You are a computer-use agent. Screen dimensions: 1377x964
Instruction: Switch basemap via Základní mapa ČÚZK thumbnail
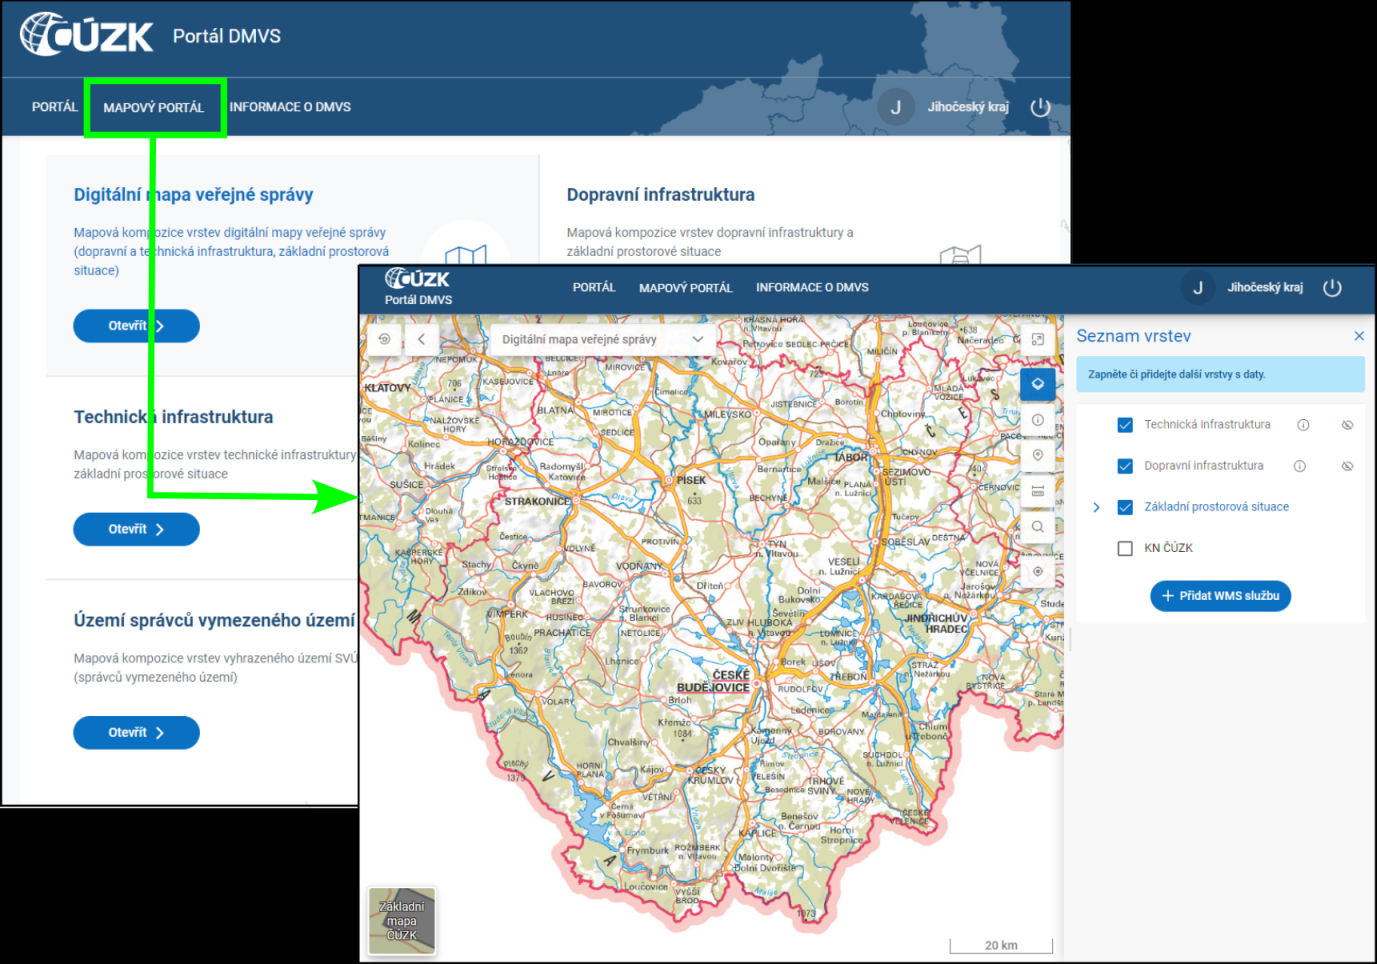(402, 920)
